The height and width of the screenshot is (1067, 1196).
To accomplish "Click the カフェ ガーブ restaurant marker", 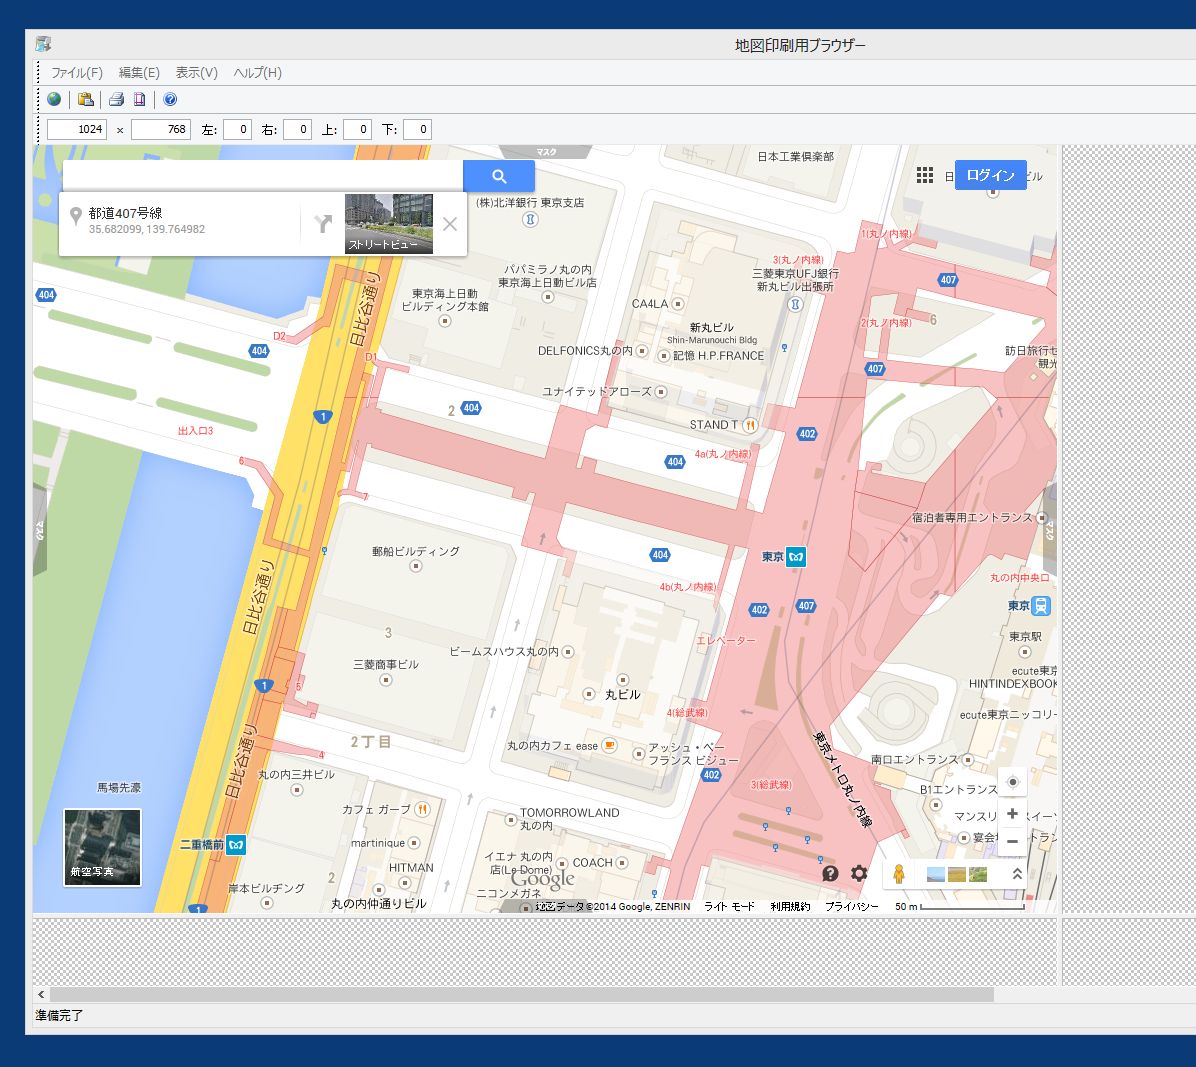I will click(422, 809).
